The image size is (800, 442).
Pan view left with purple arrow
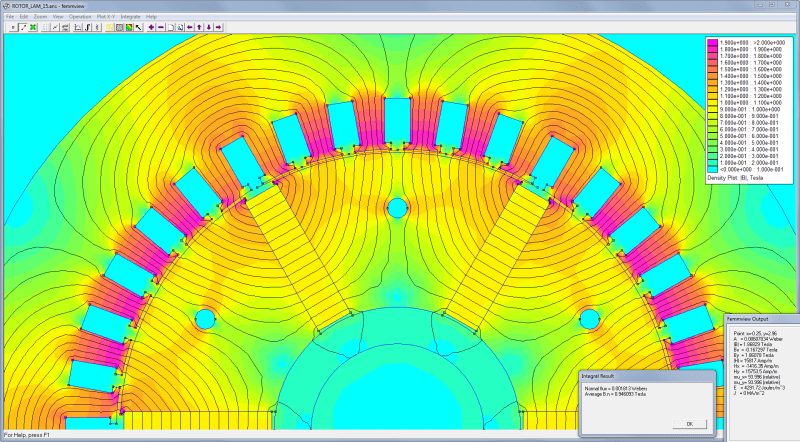tap(190, 27)
